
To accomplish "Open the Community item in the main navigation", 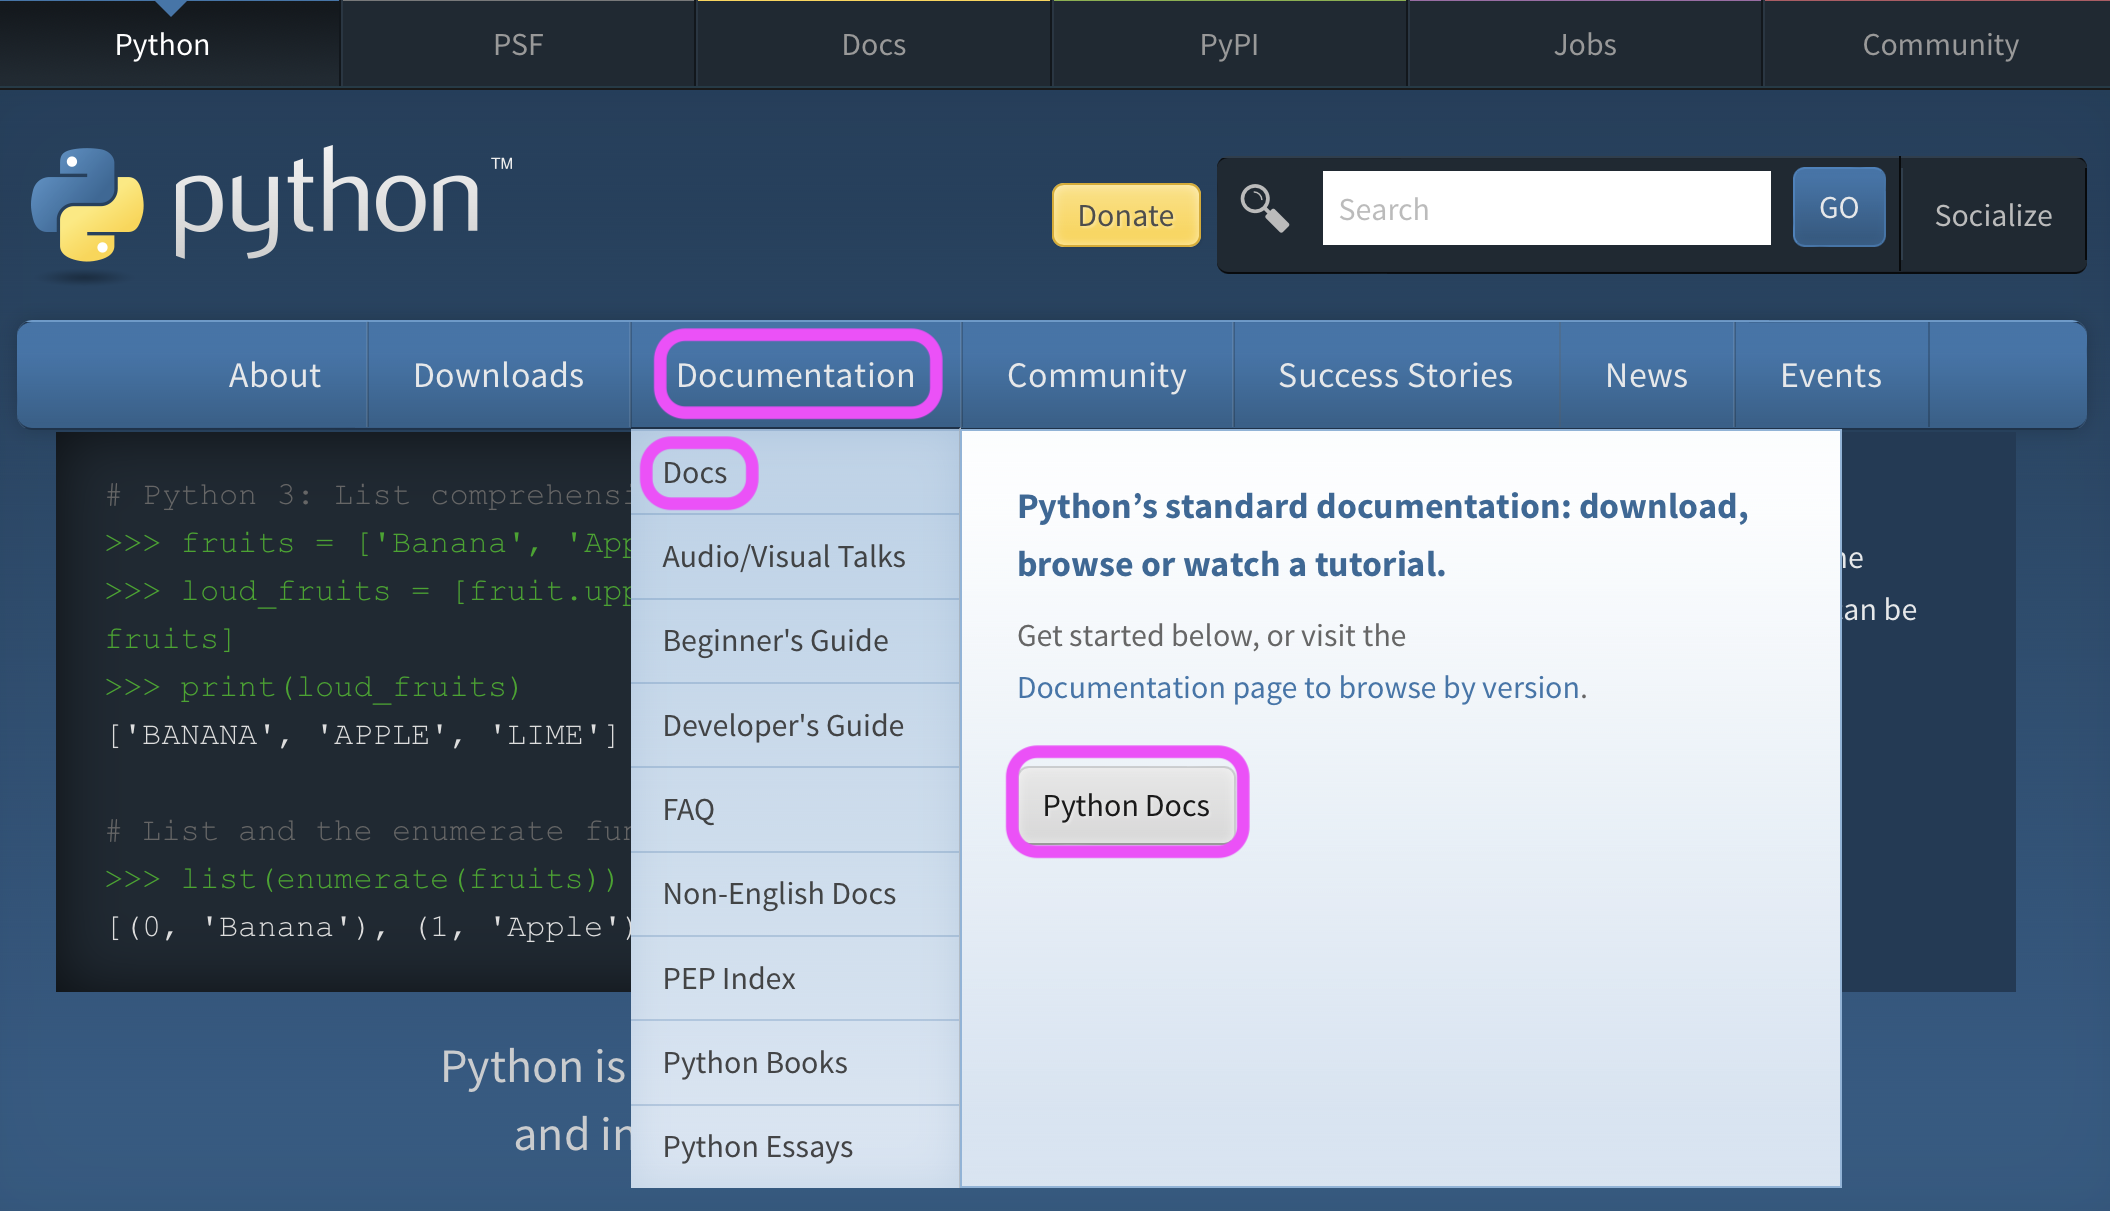I will tap(1097, 375).
